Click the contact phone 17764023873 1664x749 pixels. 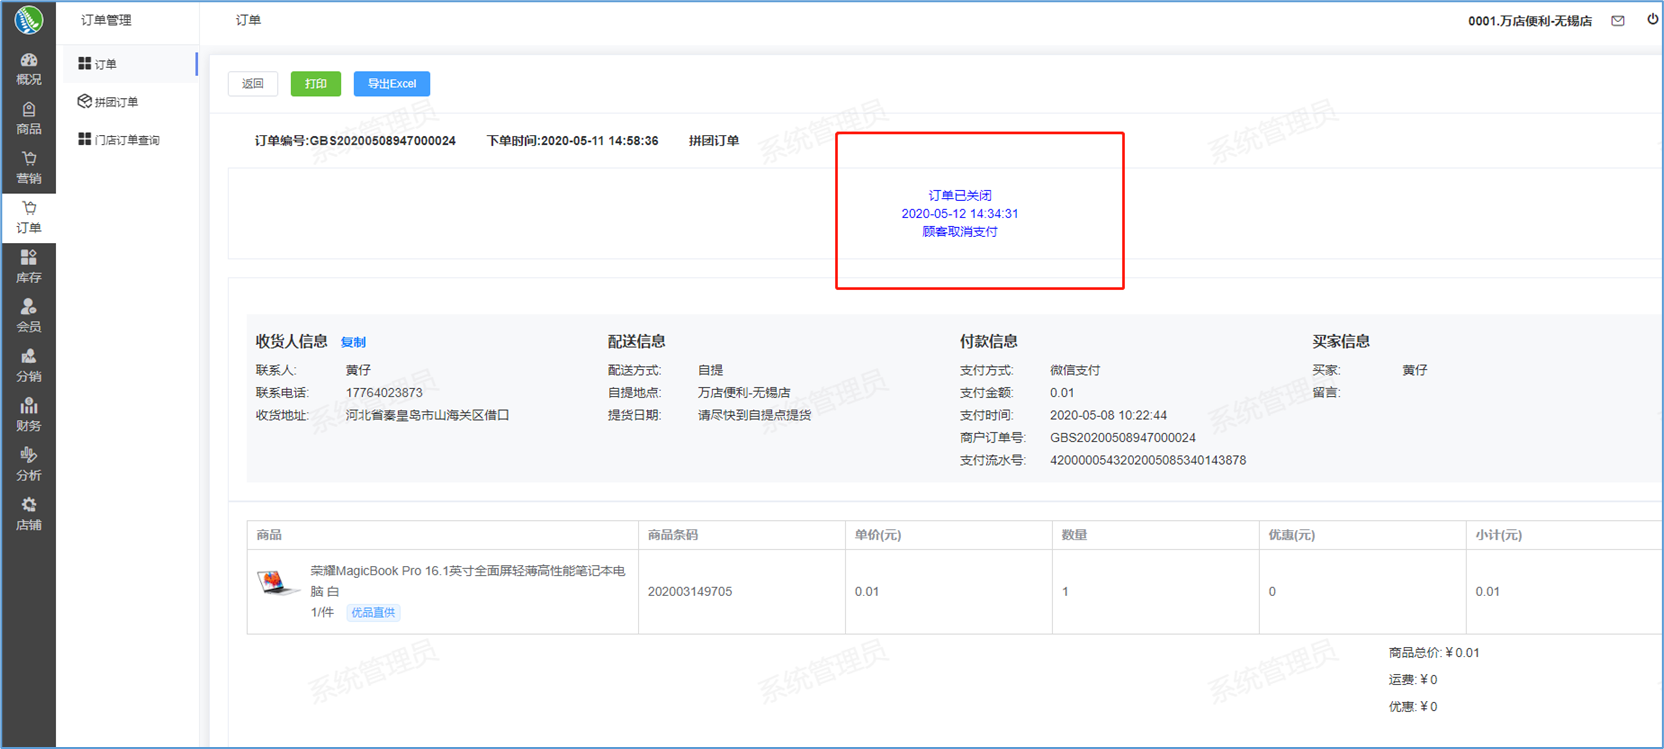pyautogui.click(x=384, y=393)
